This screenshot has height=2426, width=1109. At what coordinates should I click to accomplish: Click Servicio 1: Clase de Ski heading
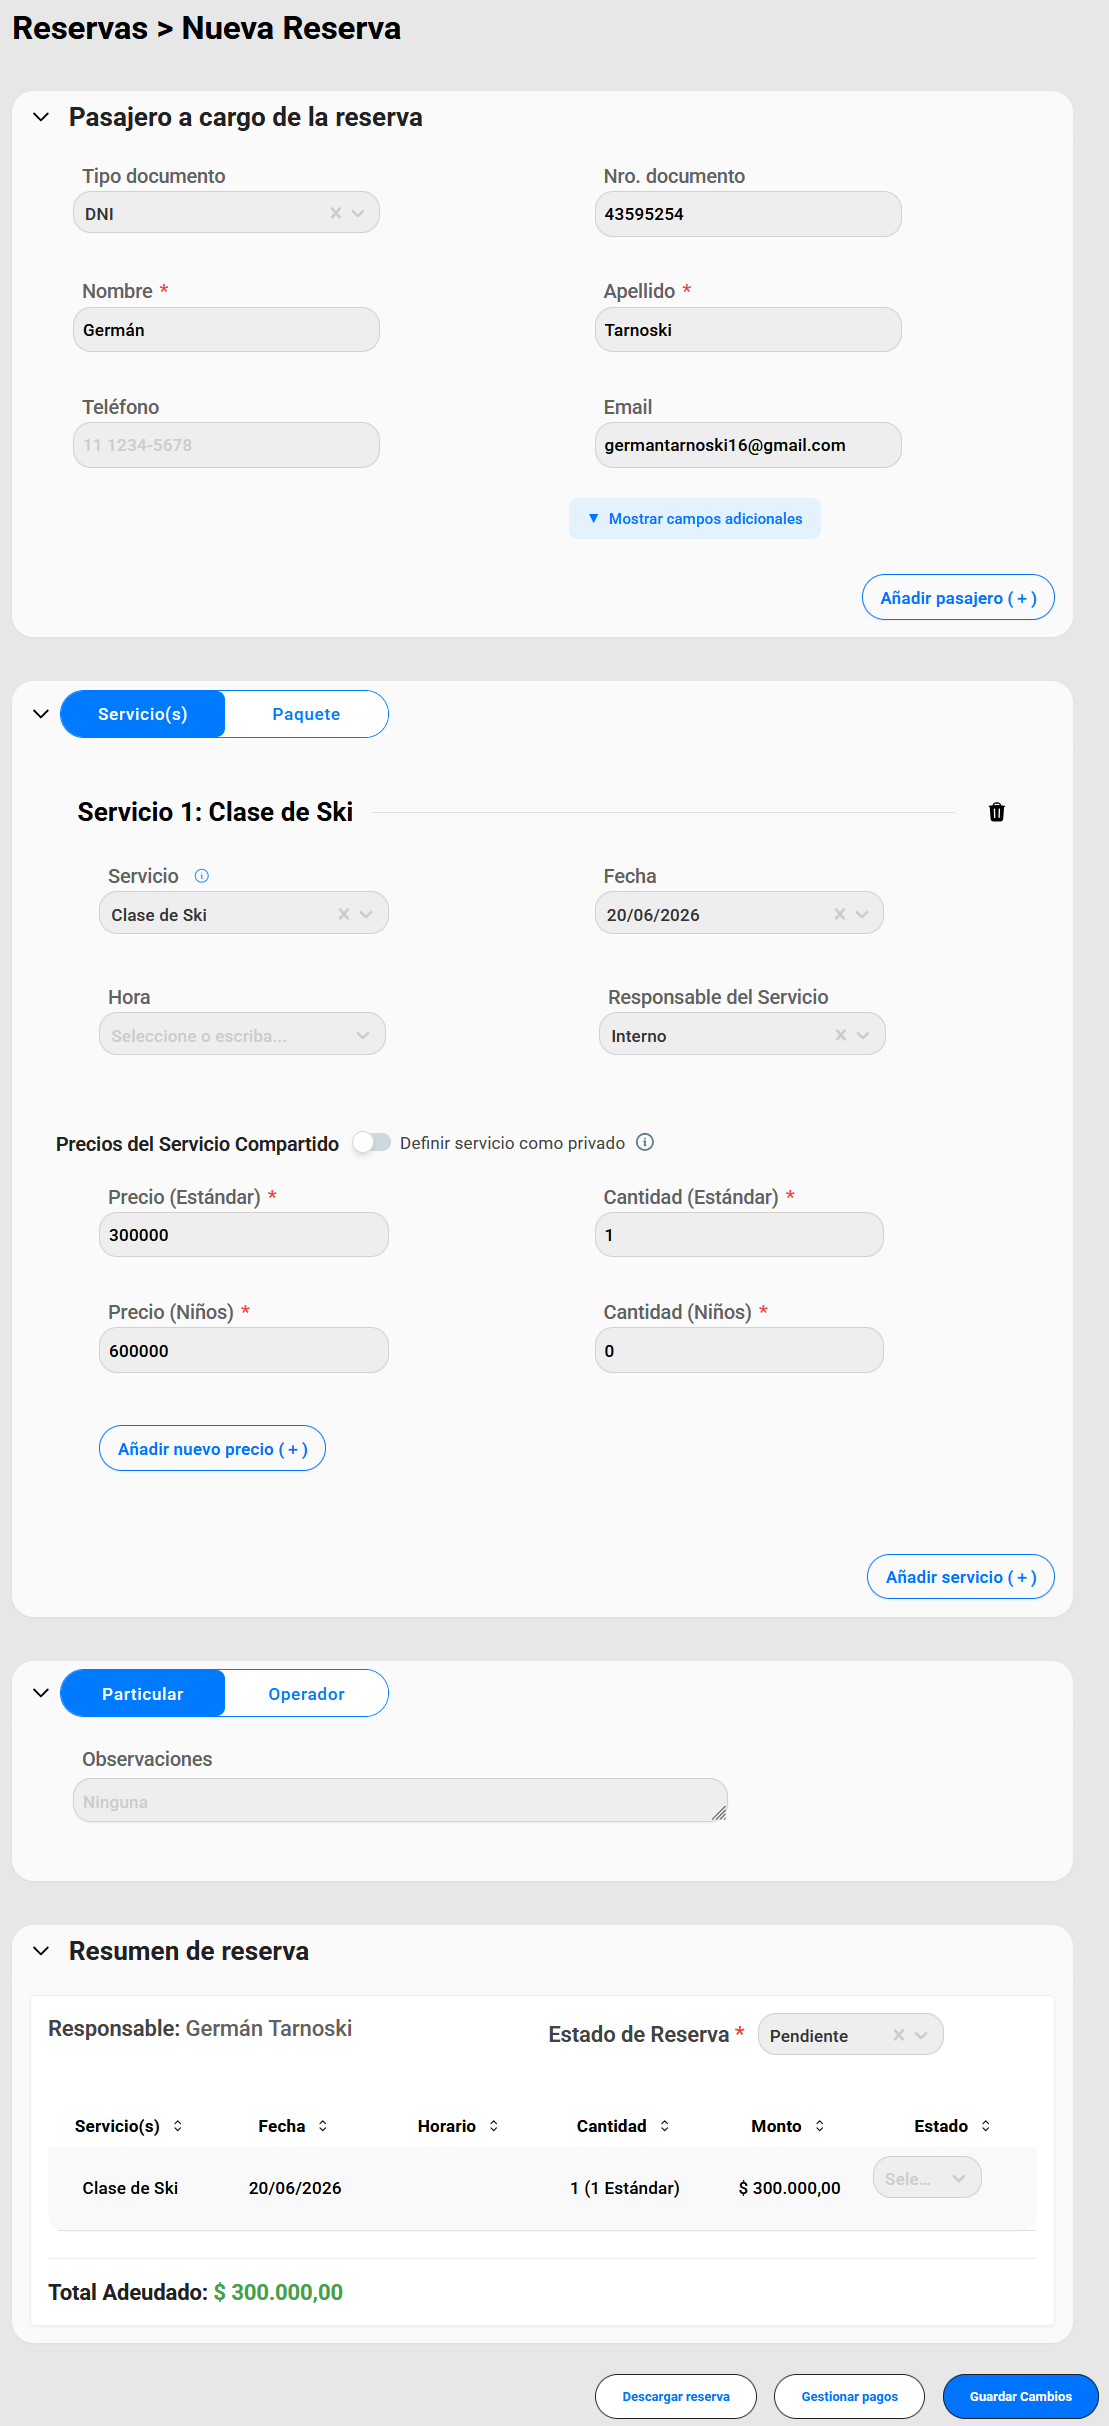[x=215, y=812]
